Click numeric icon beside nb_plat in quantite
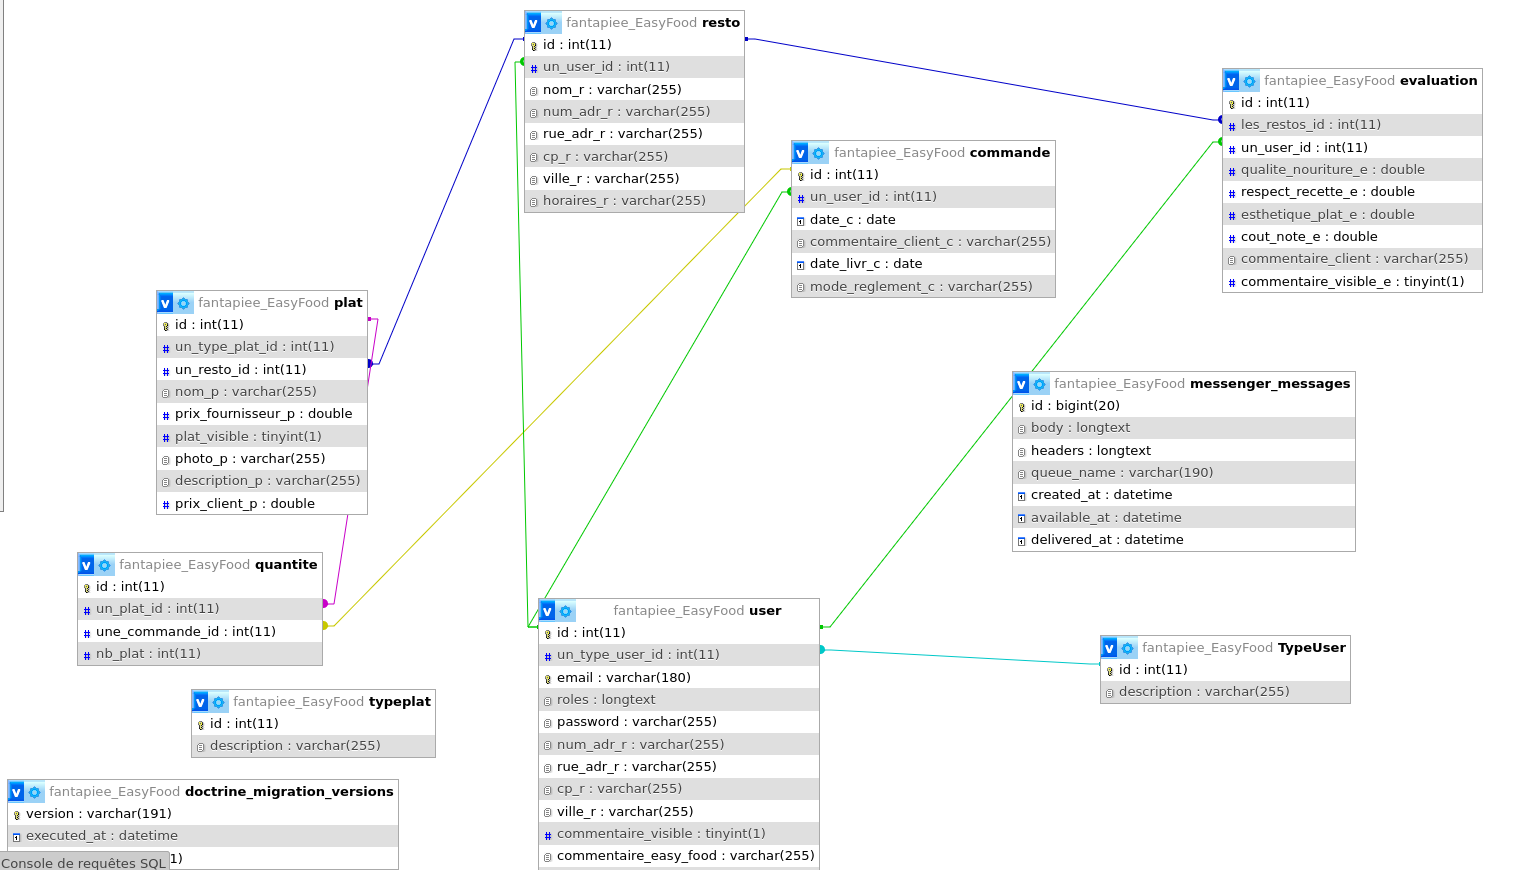 point(87,655)
